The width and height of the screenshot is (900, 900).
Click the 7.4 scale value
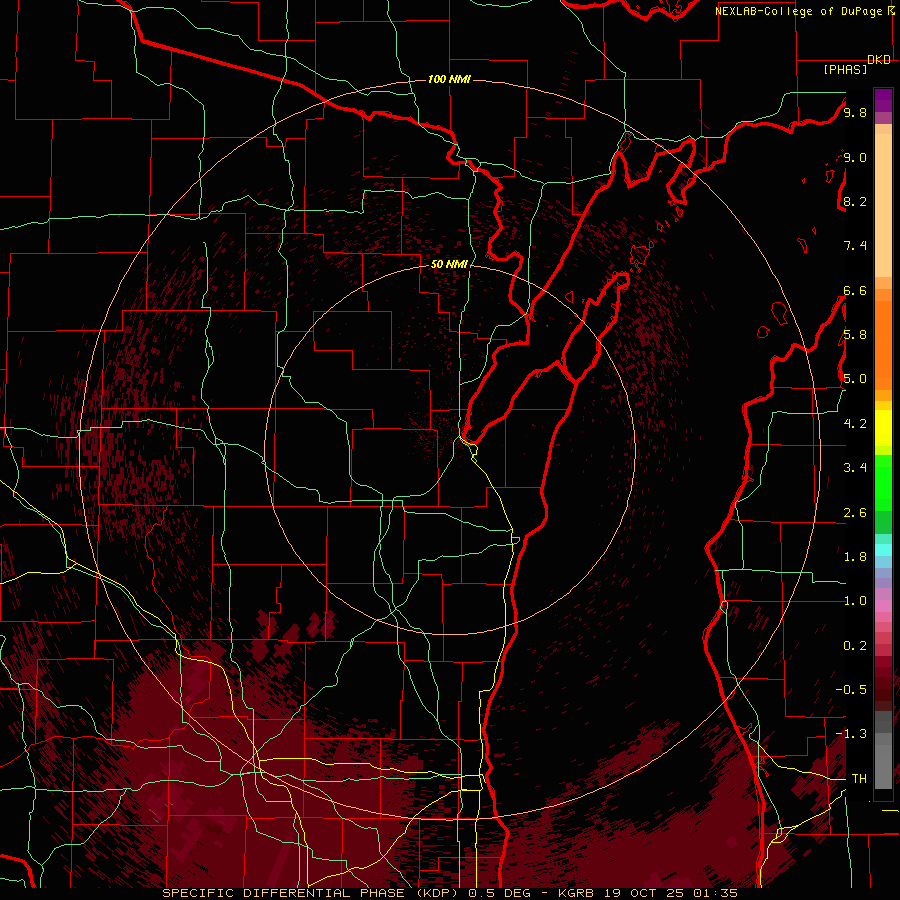[x=855, y=246]
